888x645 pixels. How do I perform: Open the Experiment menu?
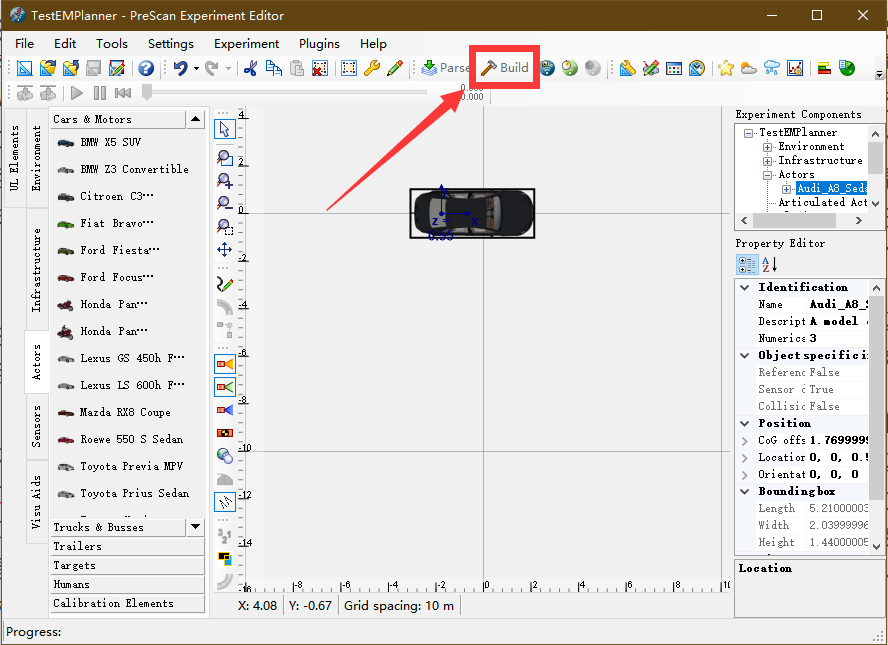click(x=246, y=44)
